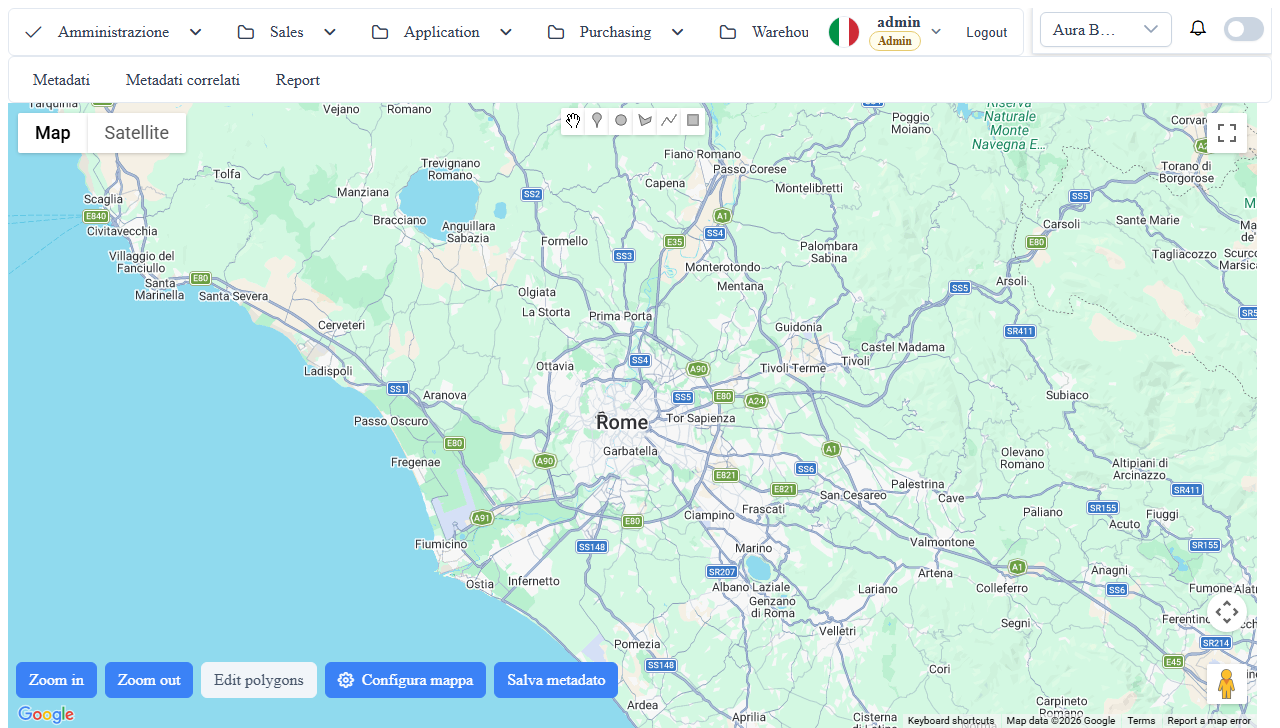Viewport: 1280px width, 728px height.
Task: Open the Aura B… combo box
Action: [x=1106, y=30]
